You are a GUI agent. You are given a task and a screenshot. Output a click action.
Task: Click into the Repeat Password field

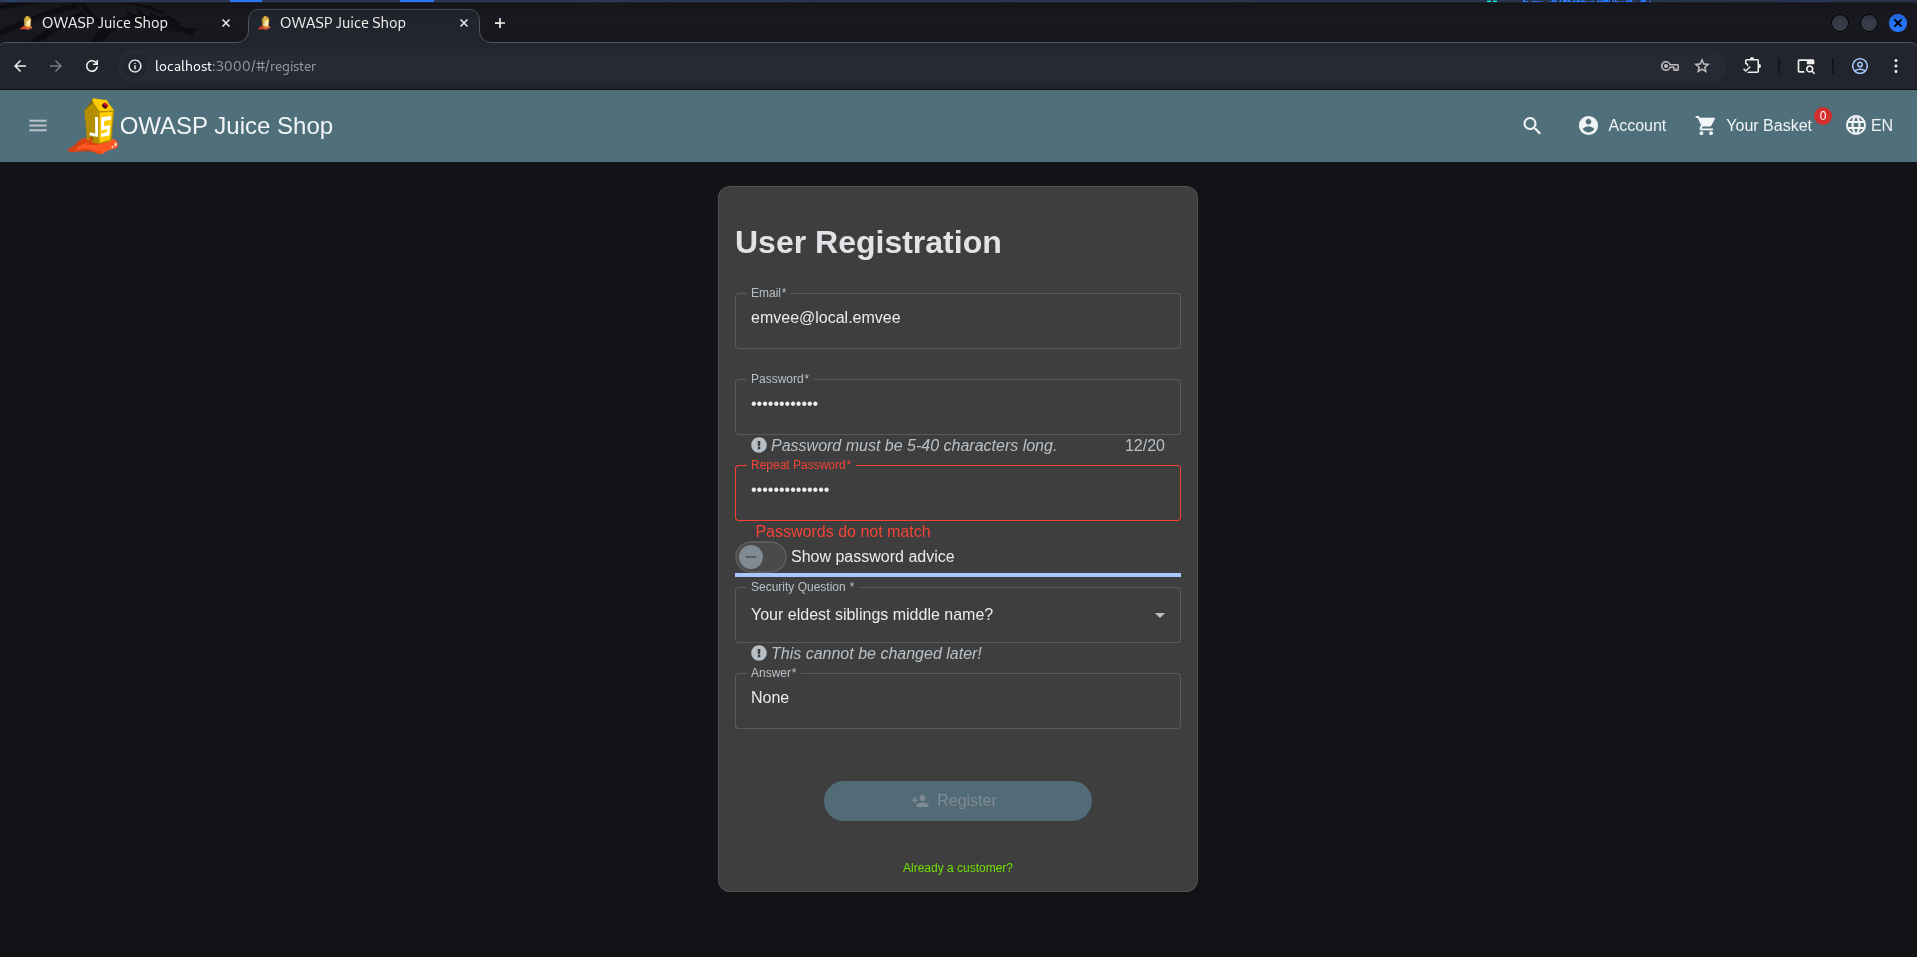point(958,492)
